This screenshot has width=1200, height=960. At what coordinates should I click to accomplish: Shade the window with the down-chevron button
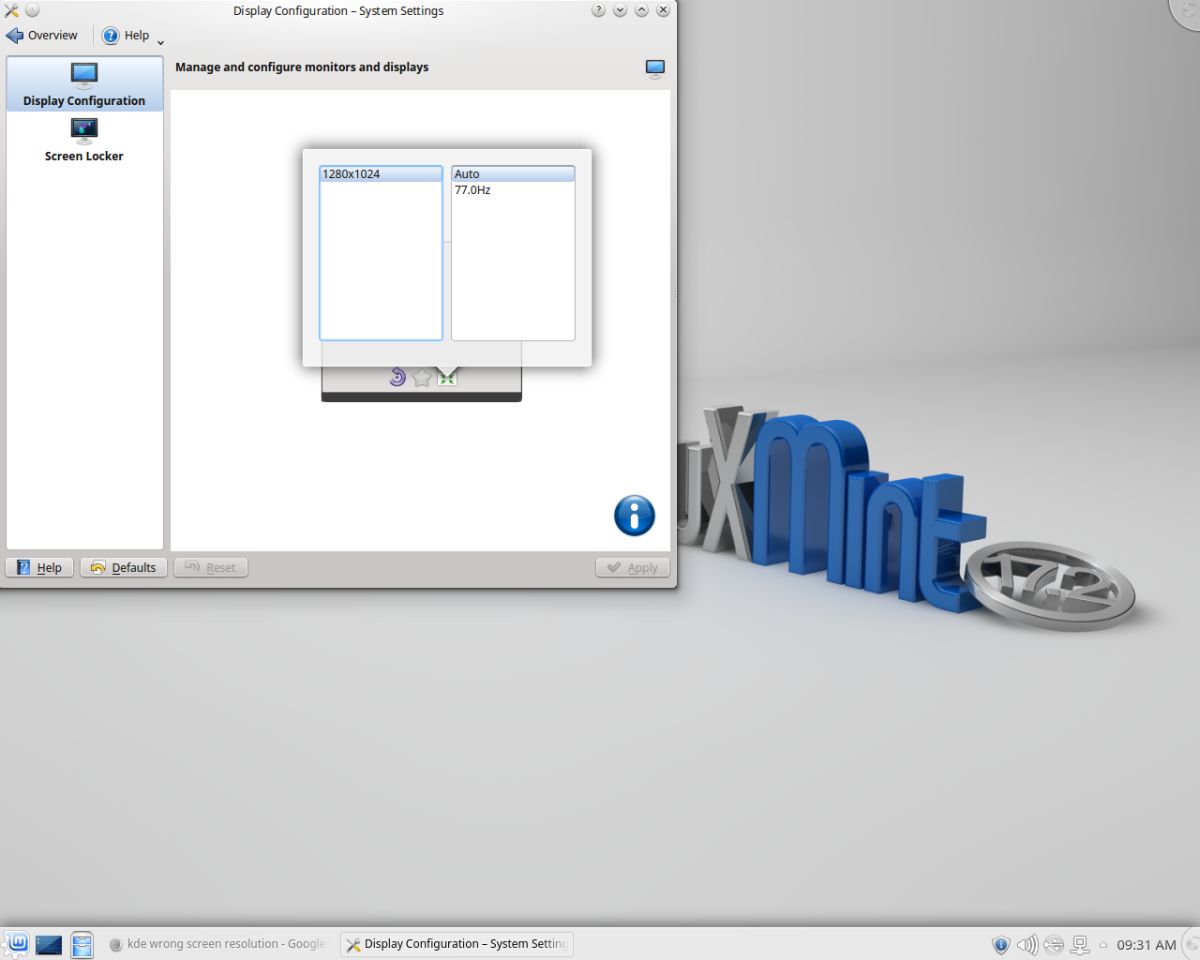620,11
